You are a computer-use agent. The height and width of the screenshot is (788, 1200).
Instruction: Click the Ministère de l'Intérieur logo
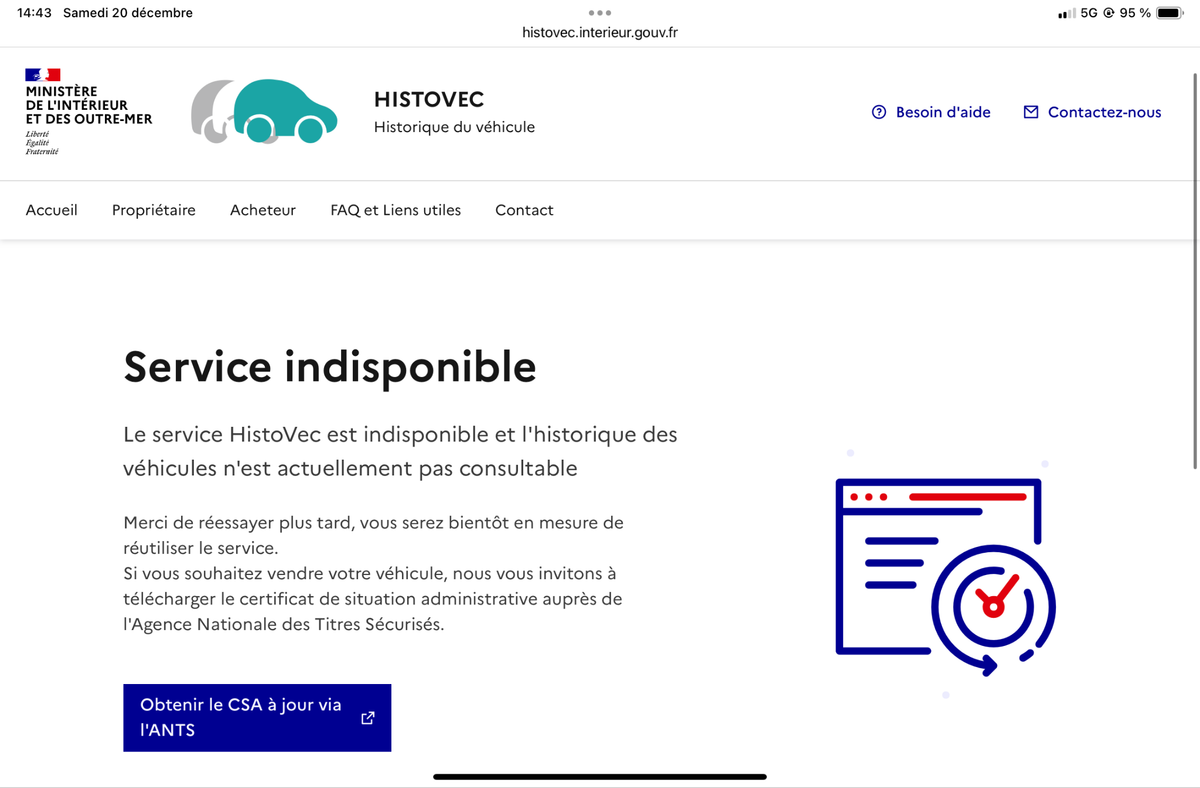pos(89,111)
